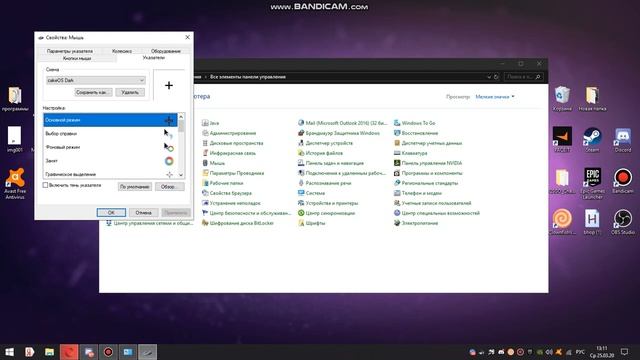Screen dimensions: 640x360
Task: Open Мелкие значки view dropdown
Action: click(495, 97)
